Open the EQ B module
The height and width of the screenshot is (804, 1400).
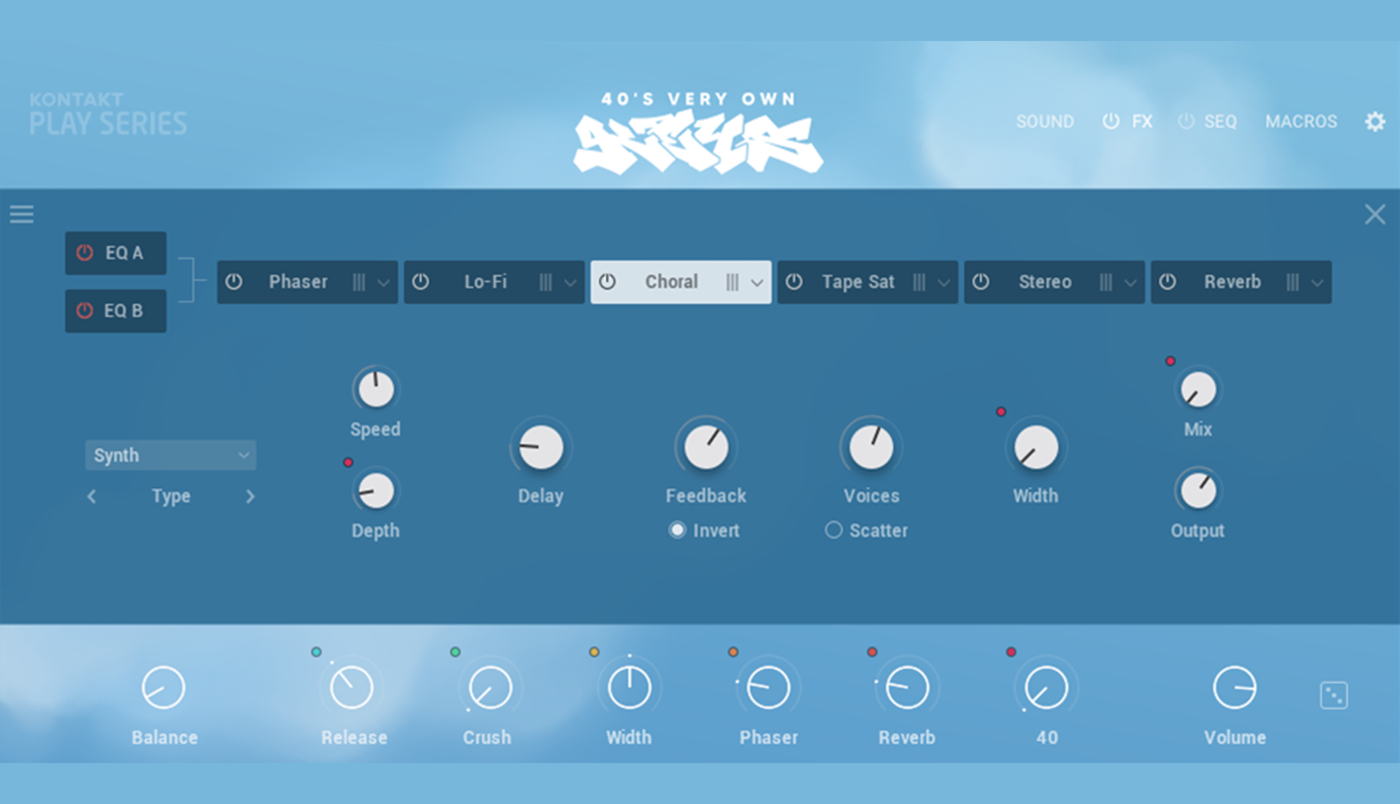(116, 311)
